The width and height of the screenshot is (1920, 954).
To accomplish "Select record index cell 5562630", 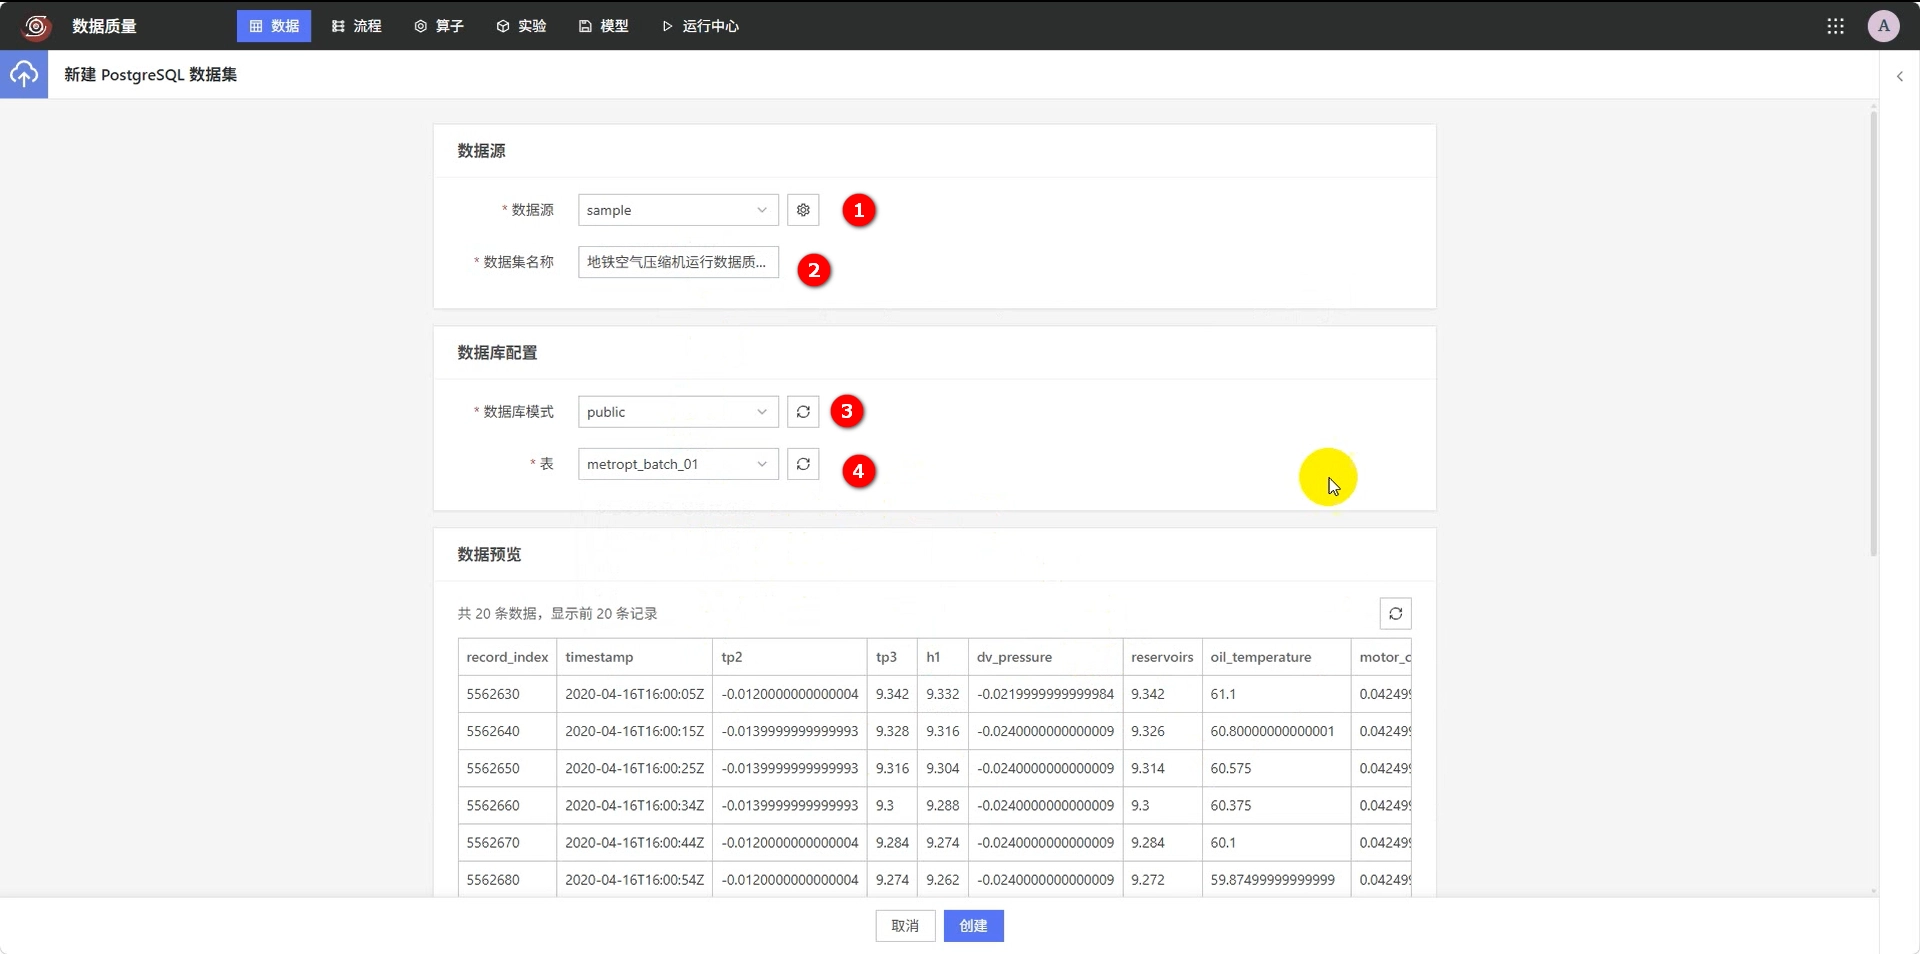I will point(507,694).
